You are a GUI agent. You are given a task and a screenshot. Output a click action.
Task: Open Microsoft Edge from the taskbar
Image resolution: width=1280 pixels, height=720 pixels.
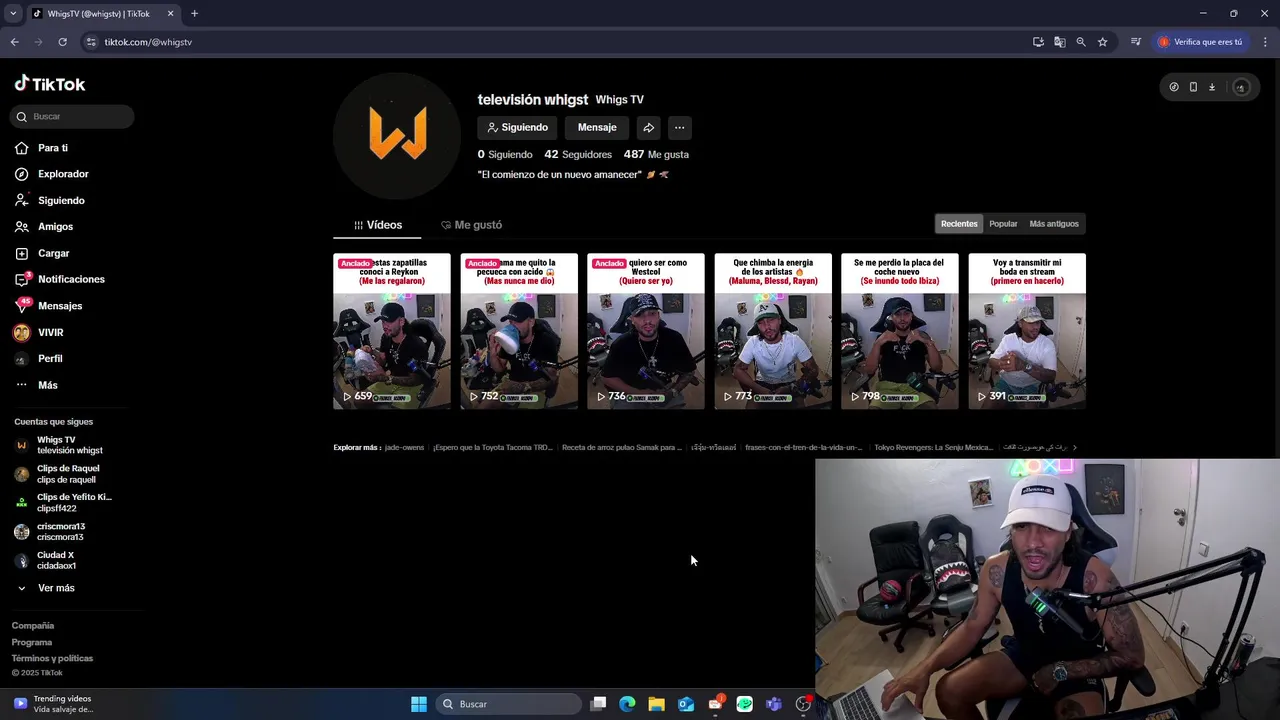tap(627, 704)
